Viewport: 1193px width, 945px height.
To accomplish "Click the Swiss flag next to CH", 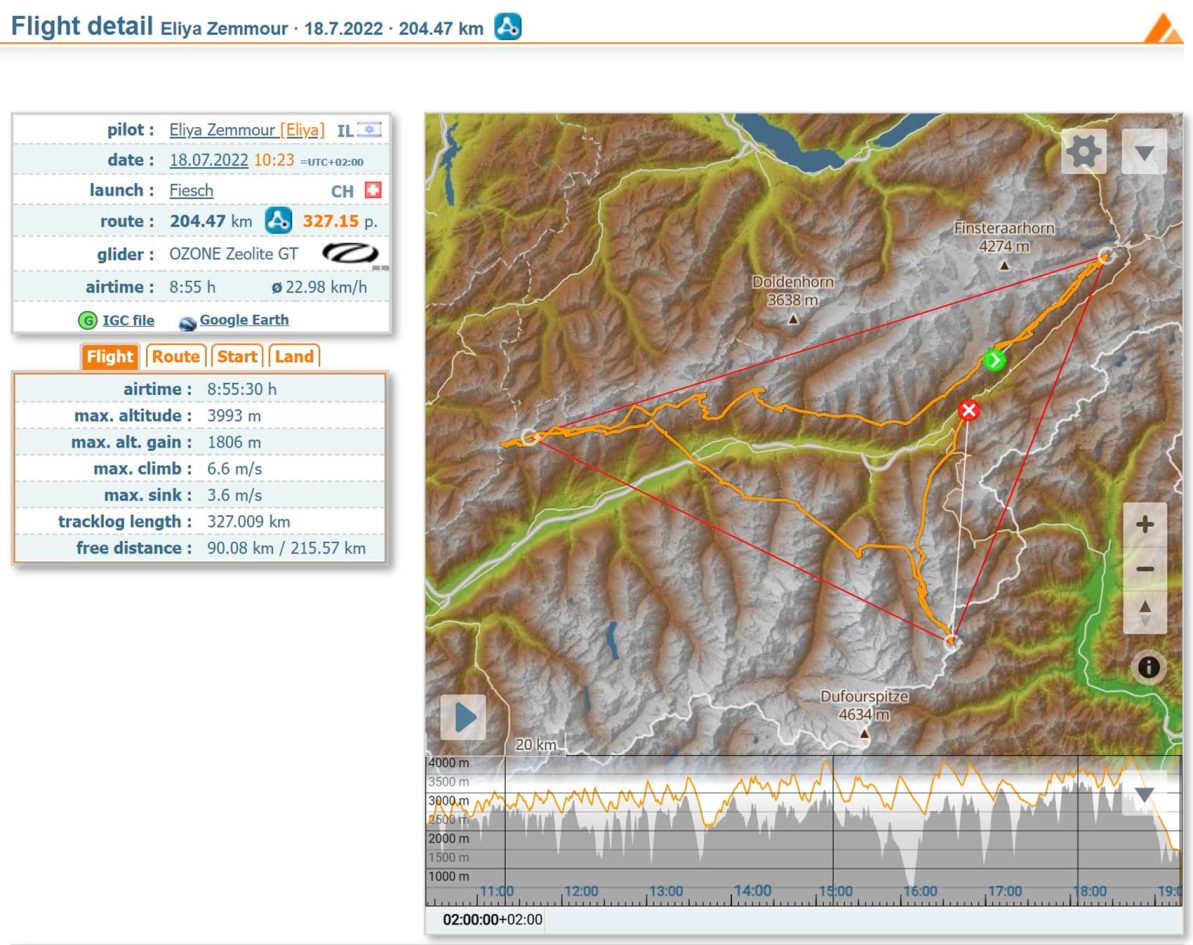I will (373, 190).
